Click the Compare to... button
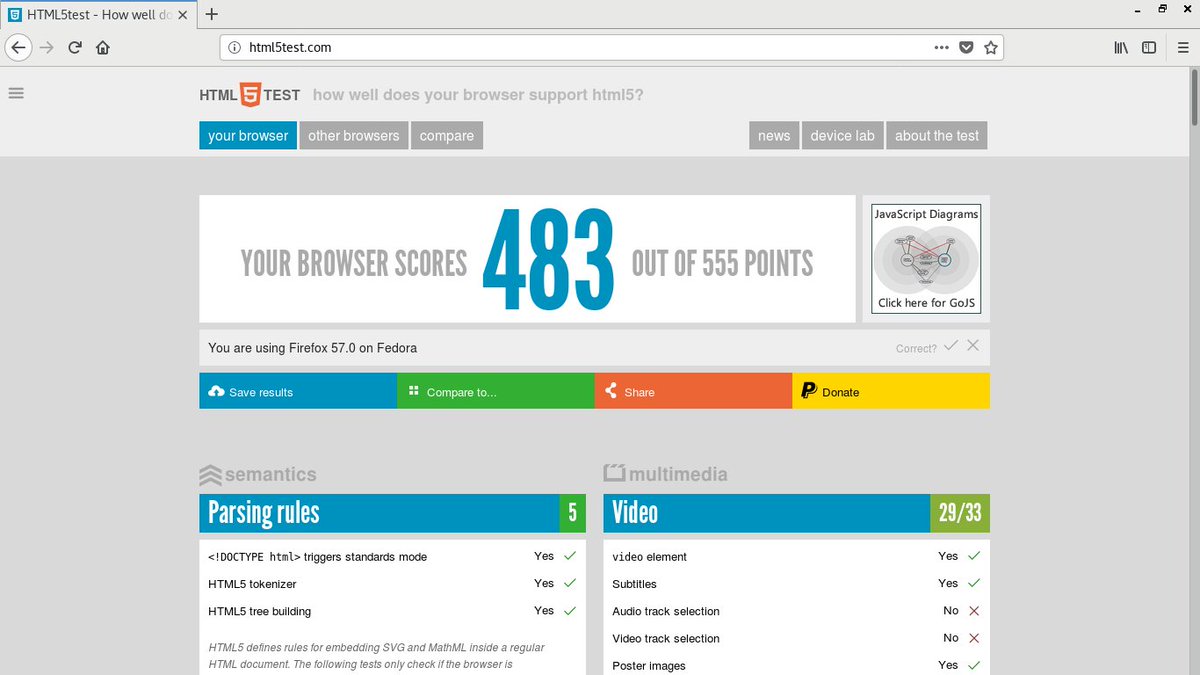Screen dimensions: 1200x675 [496, 391]
